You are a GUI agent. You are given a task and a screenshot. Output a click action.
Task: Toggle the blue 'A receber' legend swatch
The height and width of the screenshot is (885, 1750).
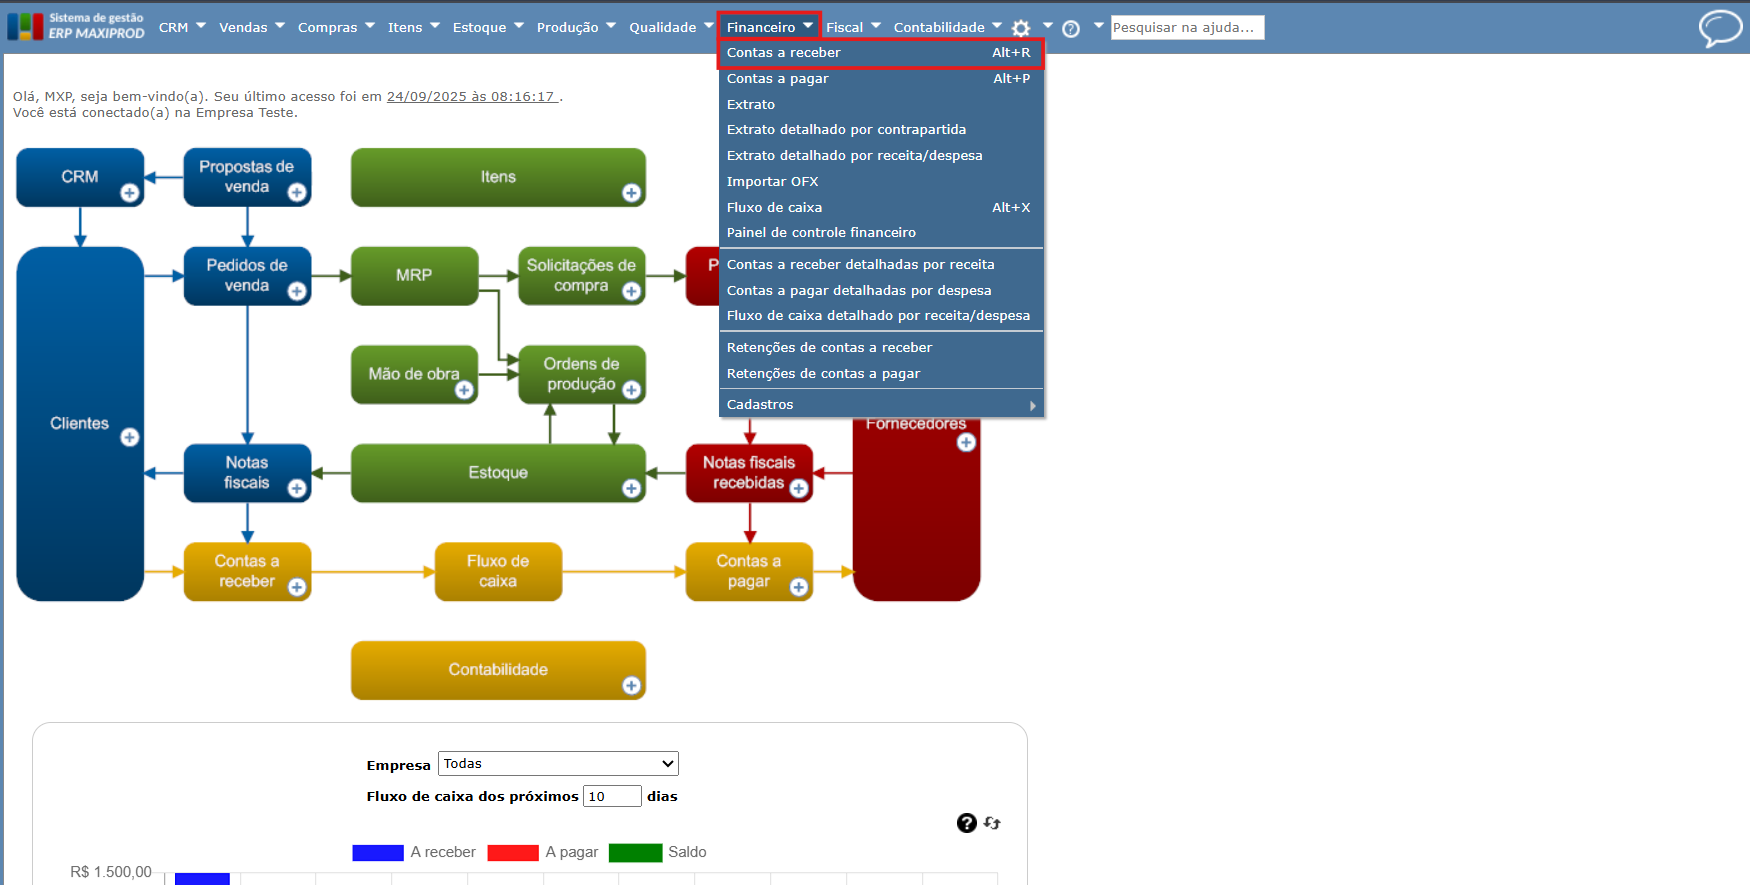click(x=378, y=852)
